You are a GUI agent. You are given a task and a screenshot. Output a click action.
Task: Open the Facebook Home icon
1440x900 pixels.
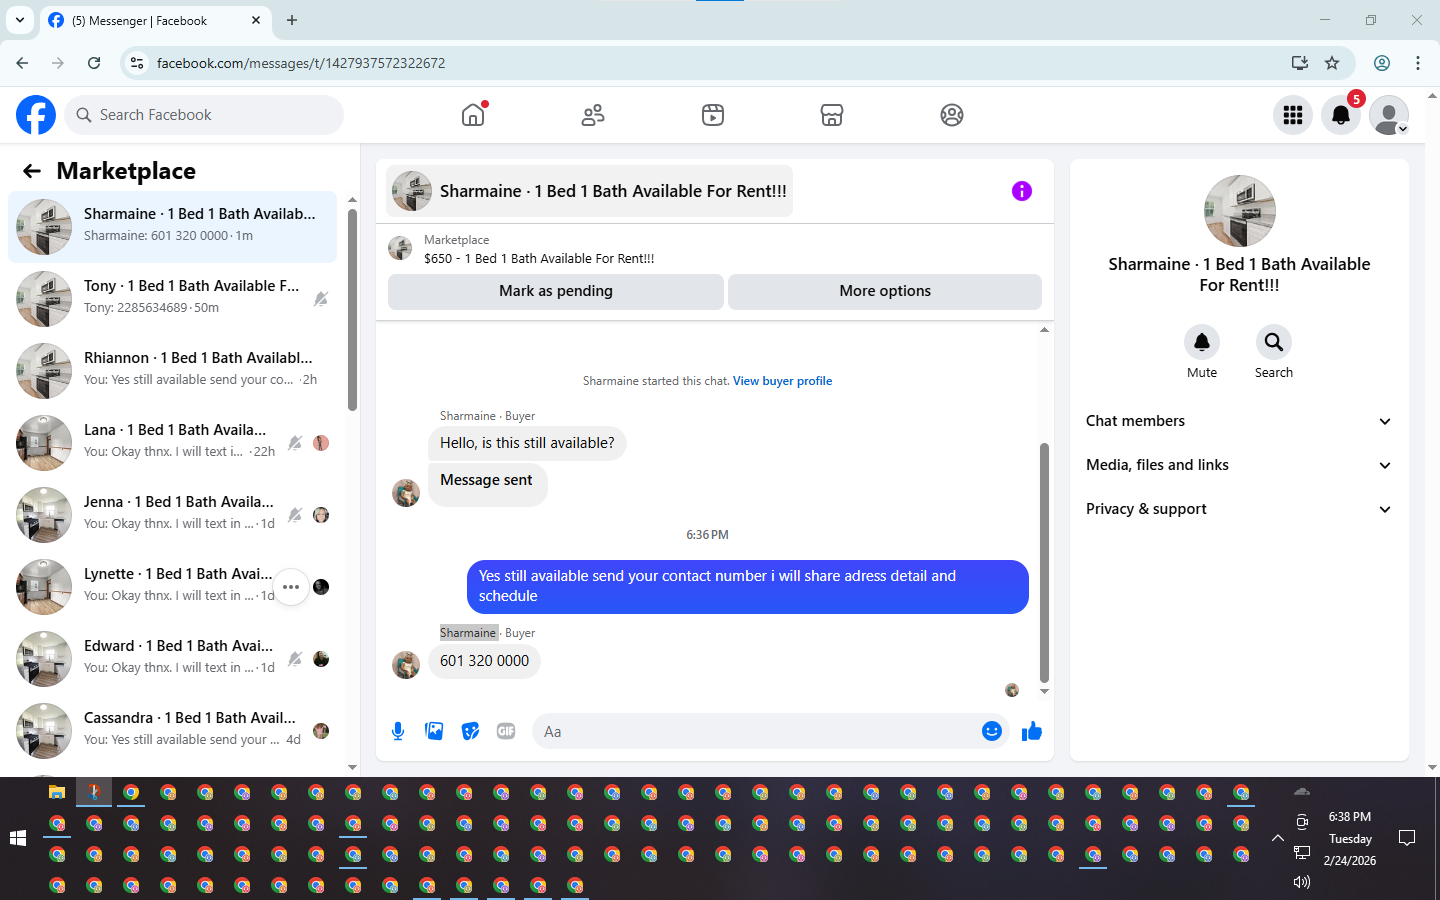click(x=473, y=115)
